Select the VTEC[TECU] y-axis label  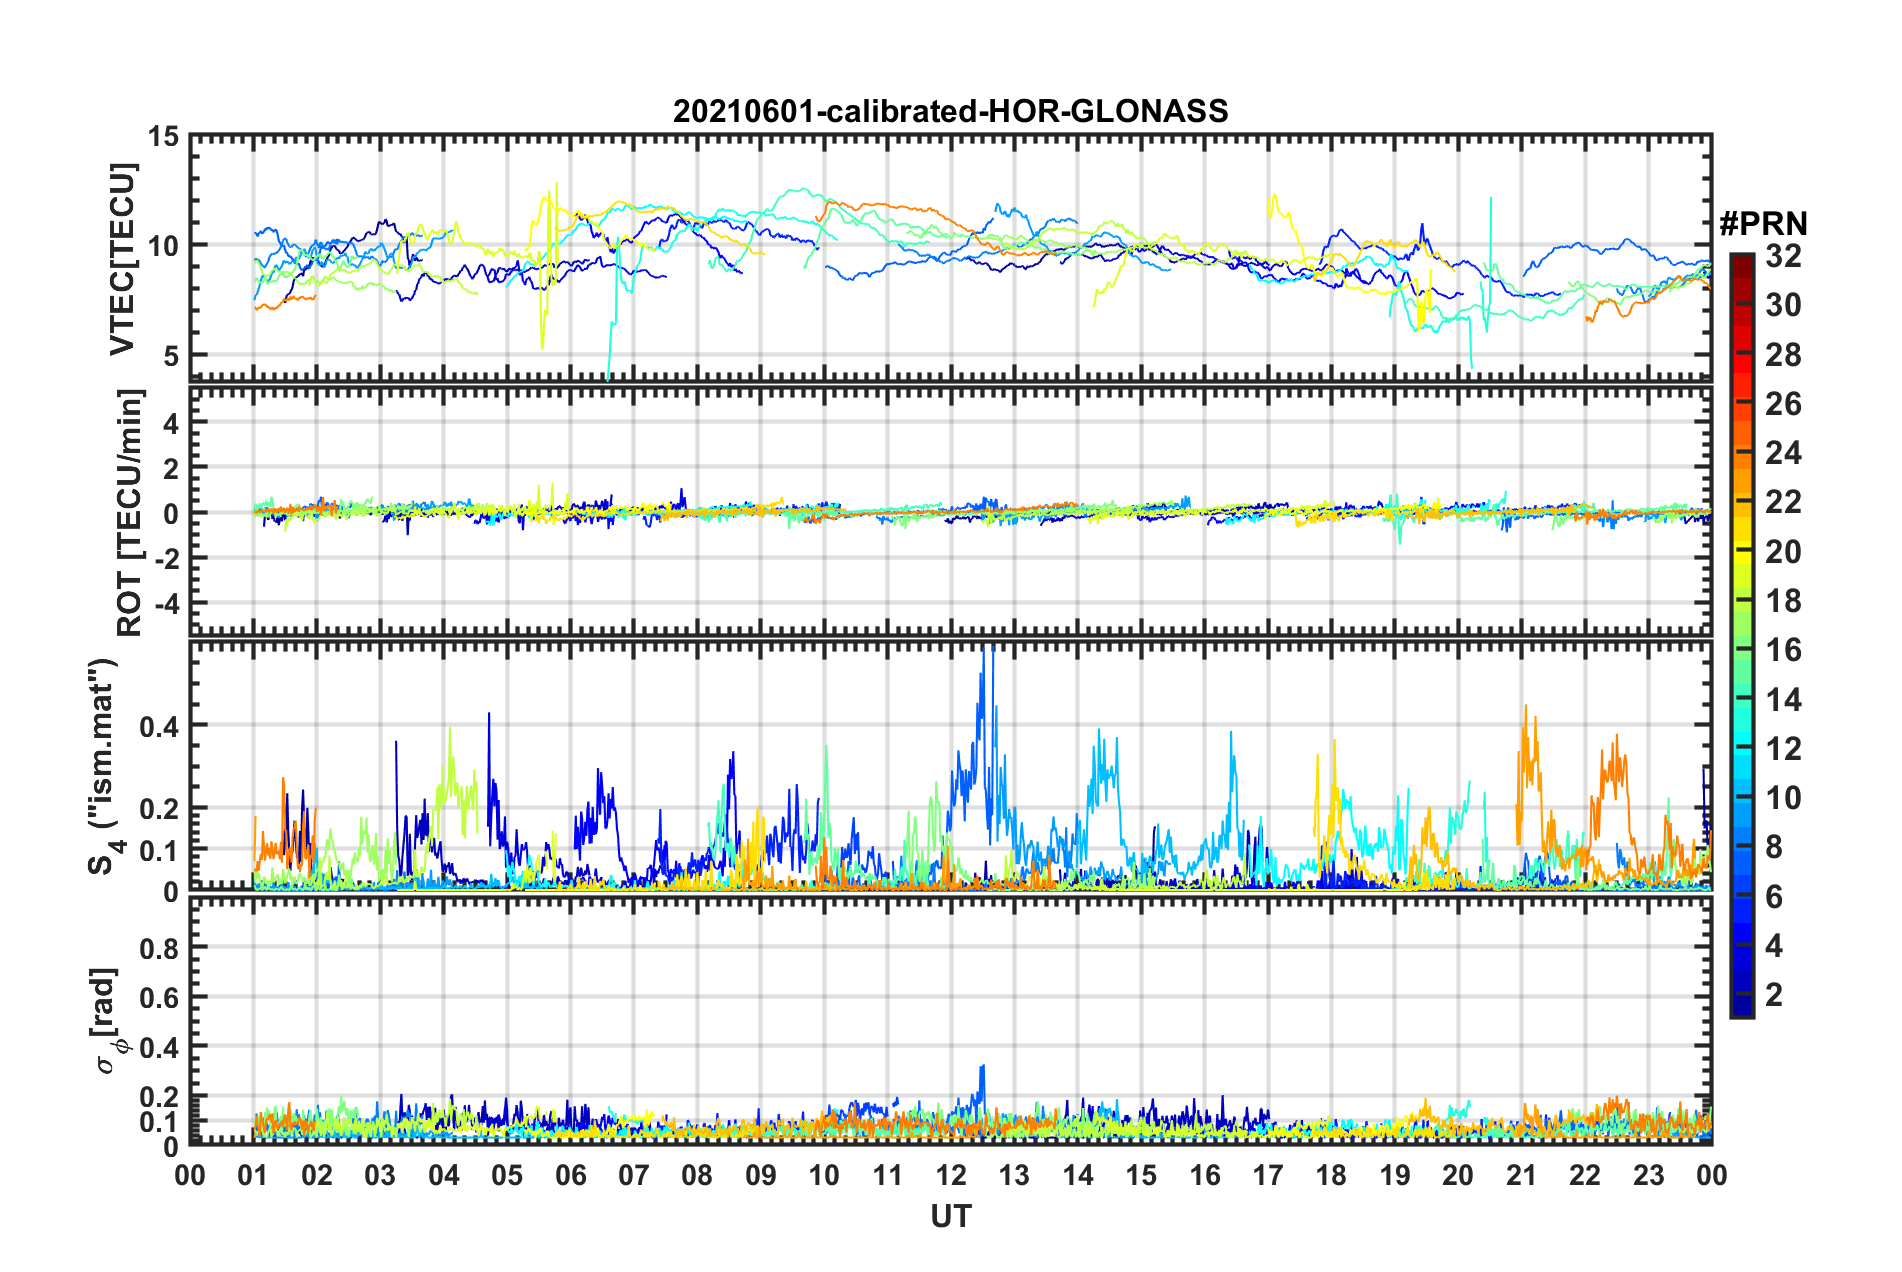point(122,258)
